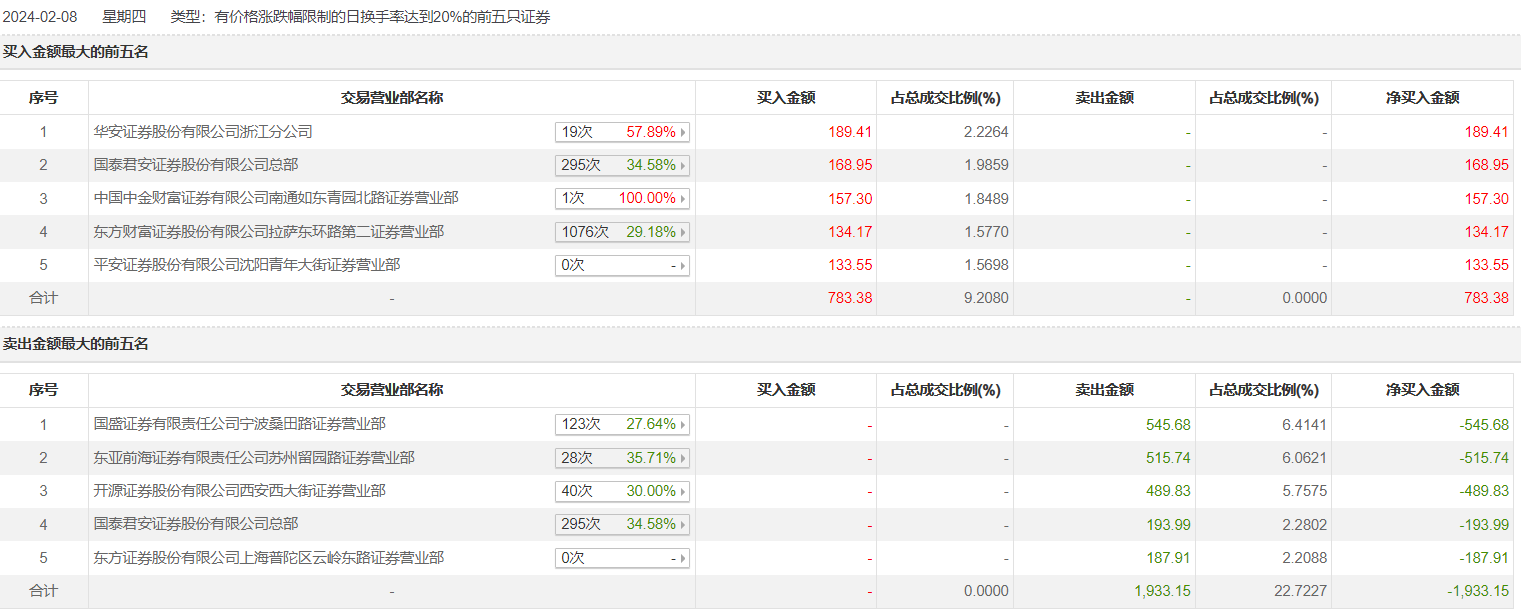Click the arrow on 东方证券's 0次 box
The width and height of the screenshot is (1521, 616).
point(684,558)
